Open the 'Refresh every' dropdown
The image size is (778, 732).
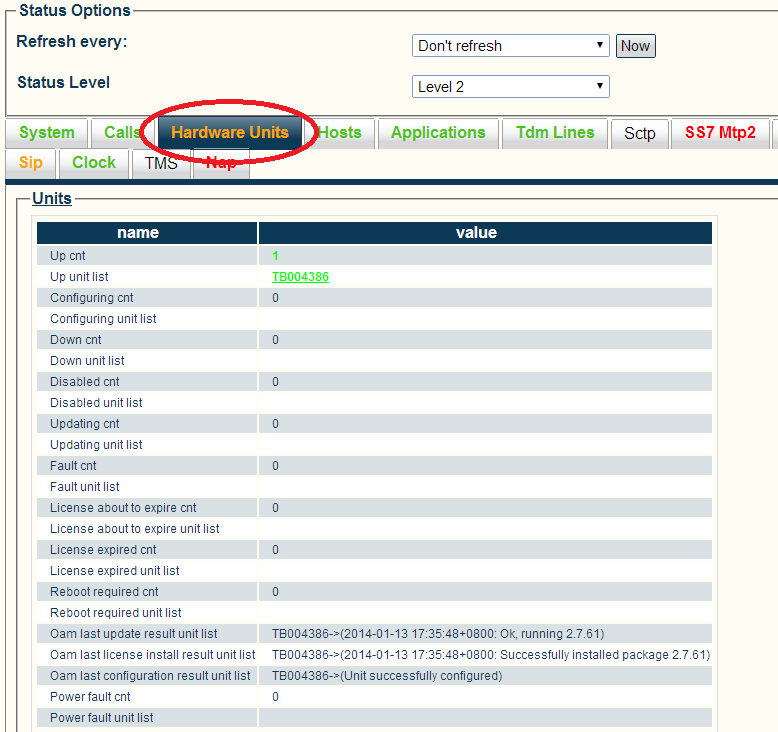pos(511,46)
